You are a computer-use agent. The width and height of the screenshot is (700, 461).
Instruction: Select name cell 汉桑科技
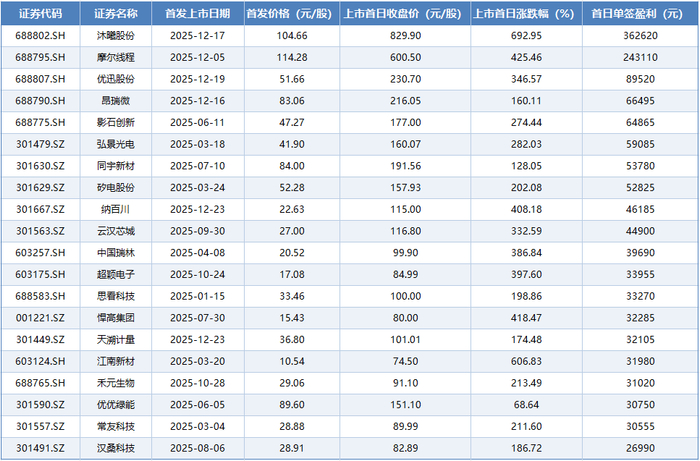click(116, 449)
